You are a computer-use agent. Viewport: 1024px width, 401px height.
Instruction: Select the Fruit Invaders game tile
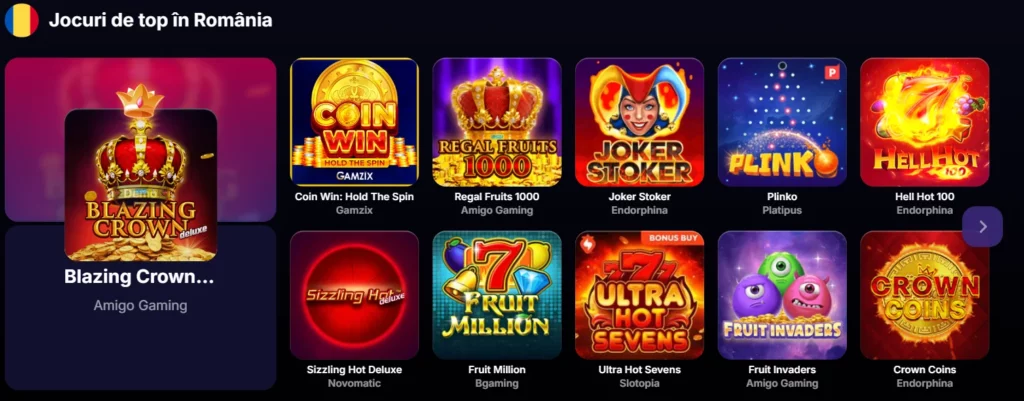[782, 295]
